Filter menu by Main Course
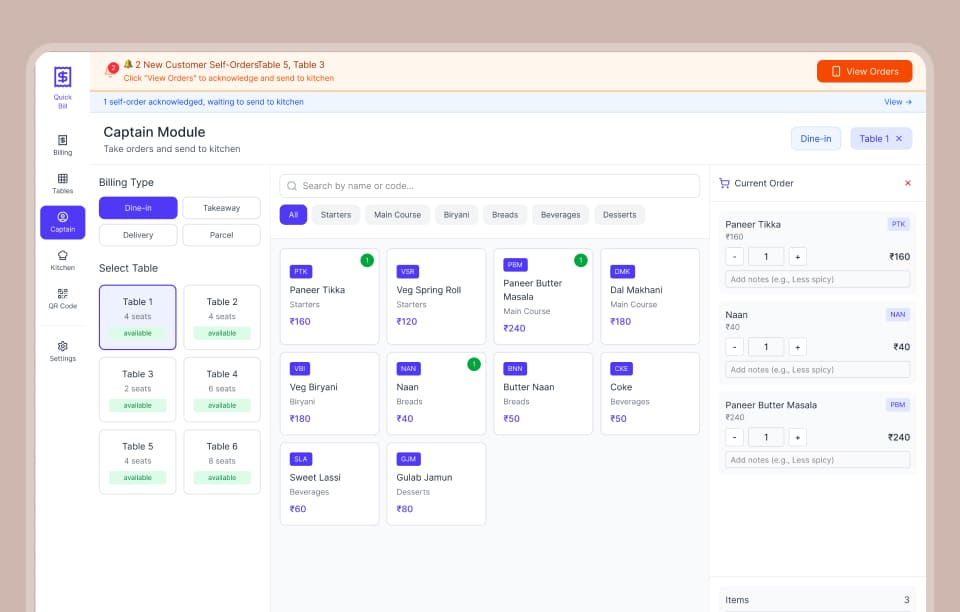 (x=397, y=215)
